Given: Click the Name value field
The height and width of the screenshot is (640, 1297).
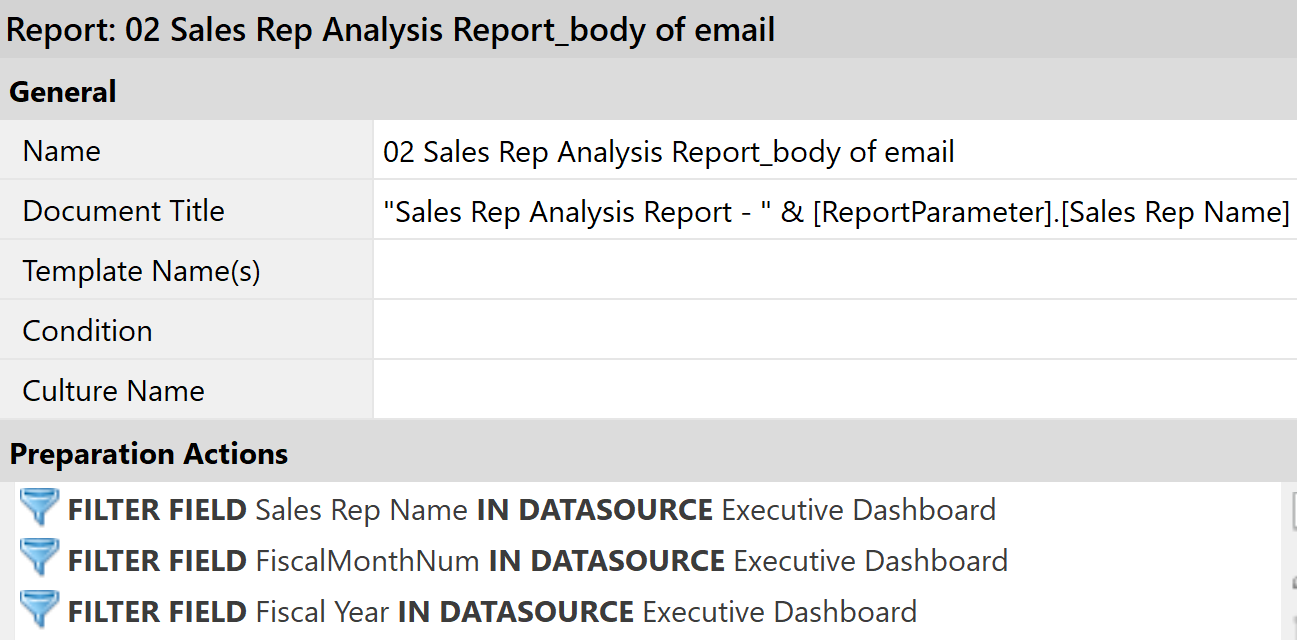Looking at the screenshot, I should click(834, 151).
